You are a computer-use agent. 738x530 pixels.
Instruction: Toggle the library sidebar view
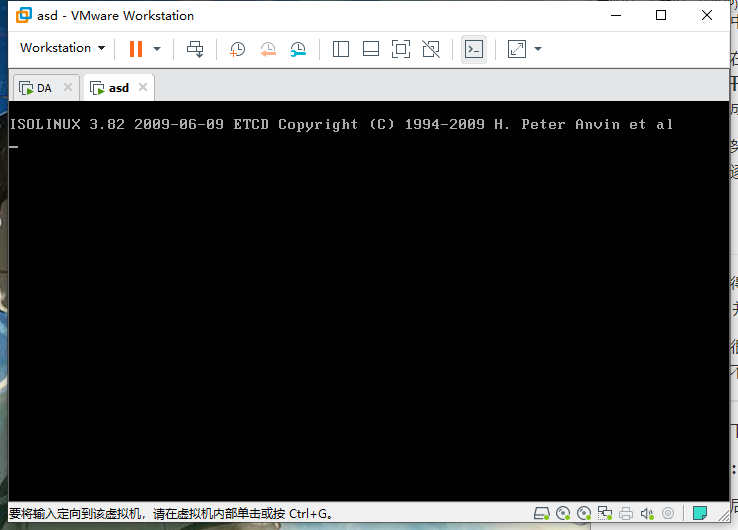pos(341,49)
